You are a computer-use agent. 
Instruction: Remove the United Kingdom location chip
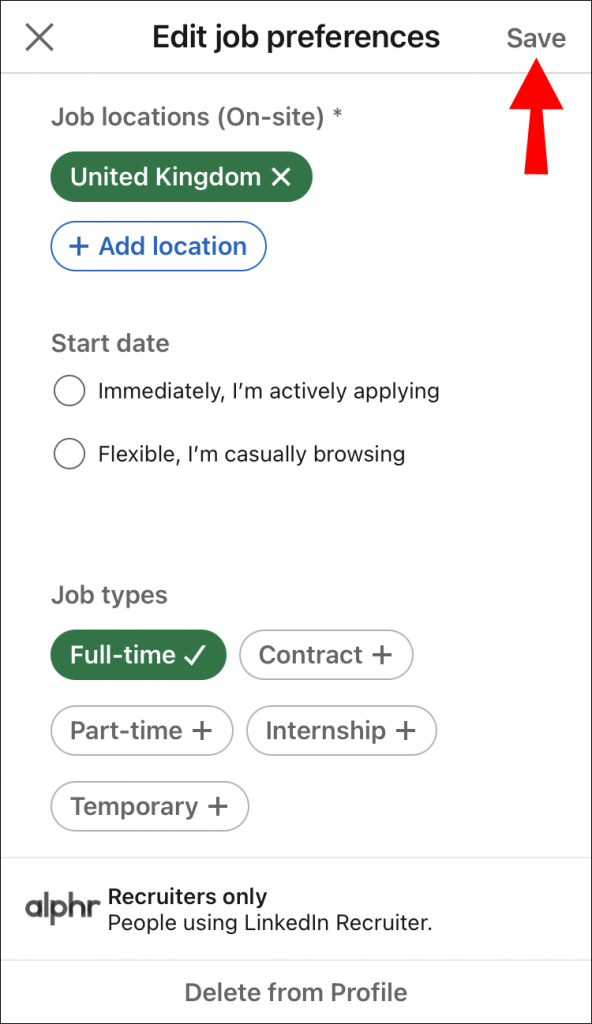tap(281, 177)
